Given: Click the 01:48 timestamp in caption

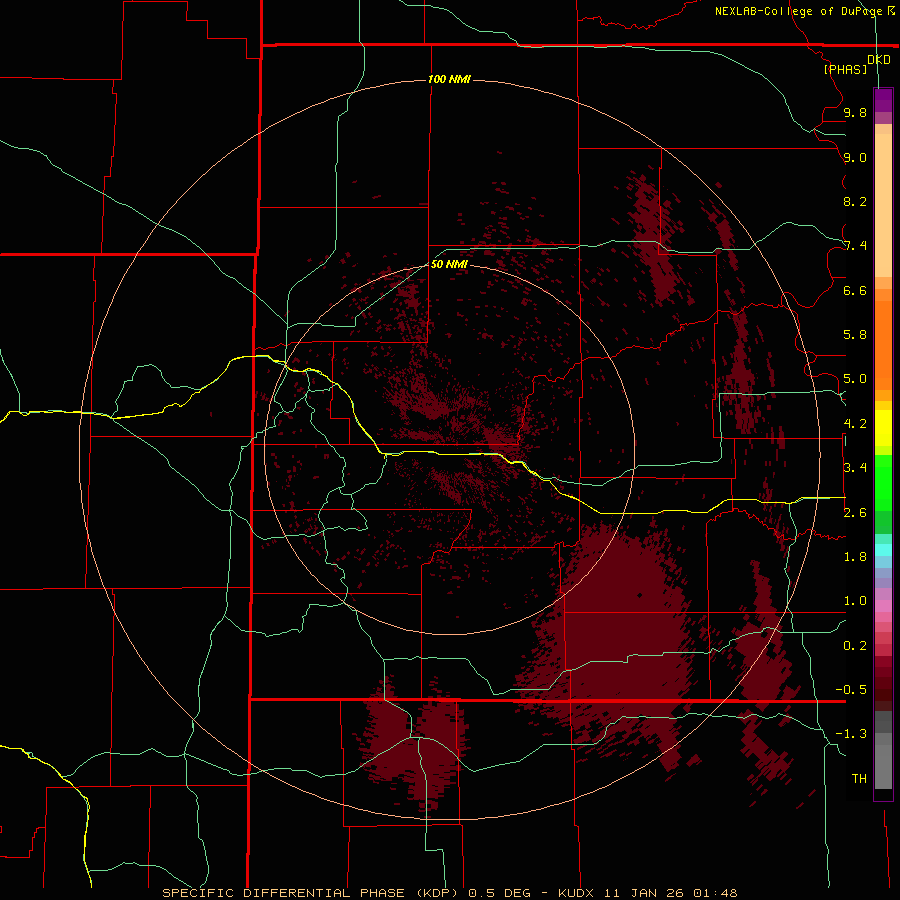Looking at the screenshot, I should click(x=715, y=893).
